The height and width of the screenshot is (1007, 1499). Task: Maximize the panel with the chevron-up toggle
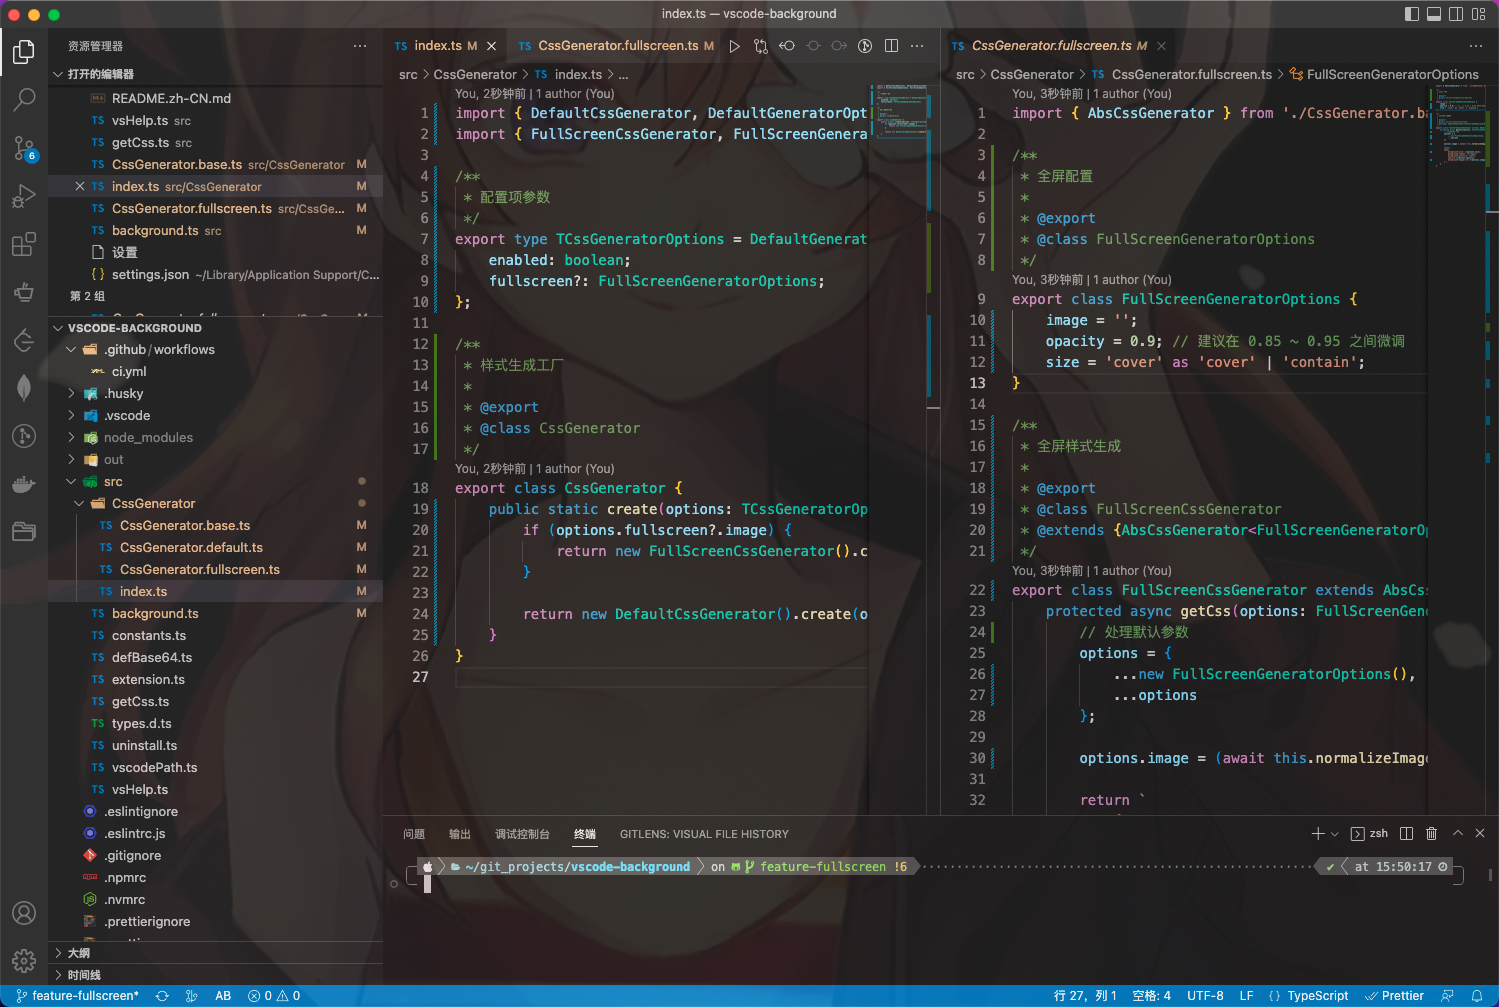(1457, 833)
